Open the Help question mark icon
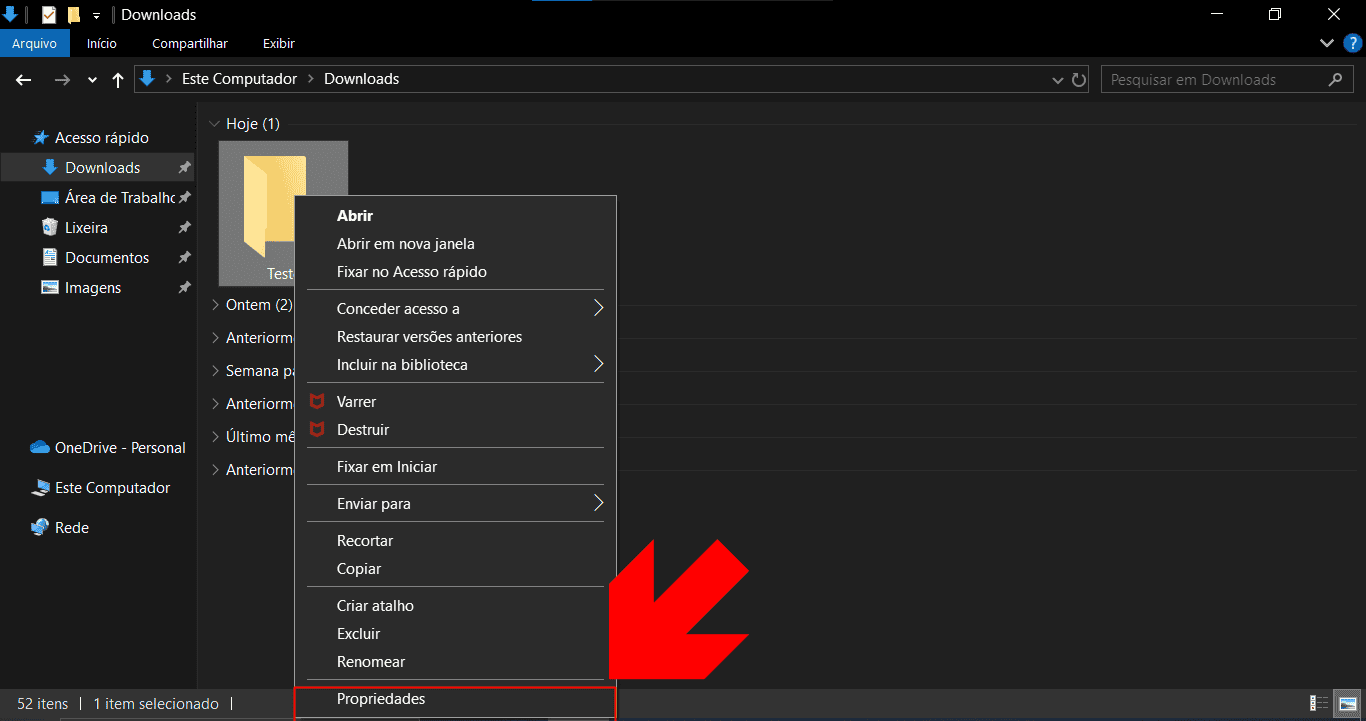This screenshot has height=721, width=1366. tap(1352, 43)
